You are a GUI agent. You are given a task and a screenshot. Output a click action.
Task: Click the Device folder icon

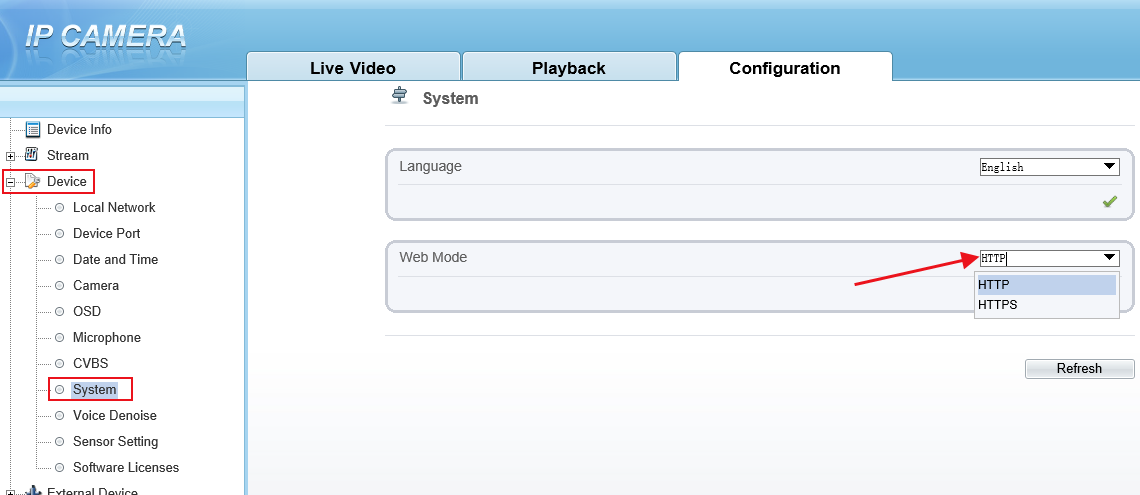[33, 181]
